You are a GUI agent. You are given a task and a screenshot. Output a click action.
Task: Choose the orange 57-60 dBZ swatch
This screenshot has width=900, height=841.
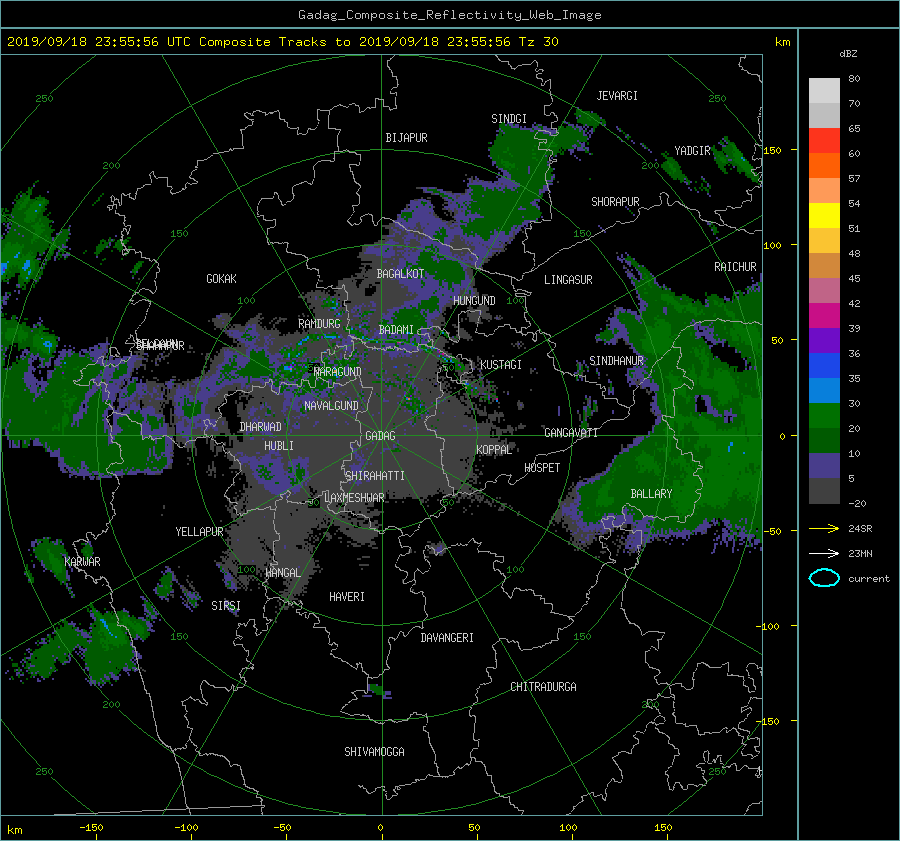click(x=824, y=166)
